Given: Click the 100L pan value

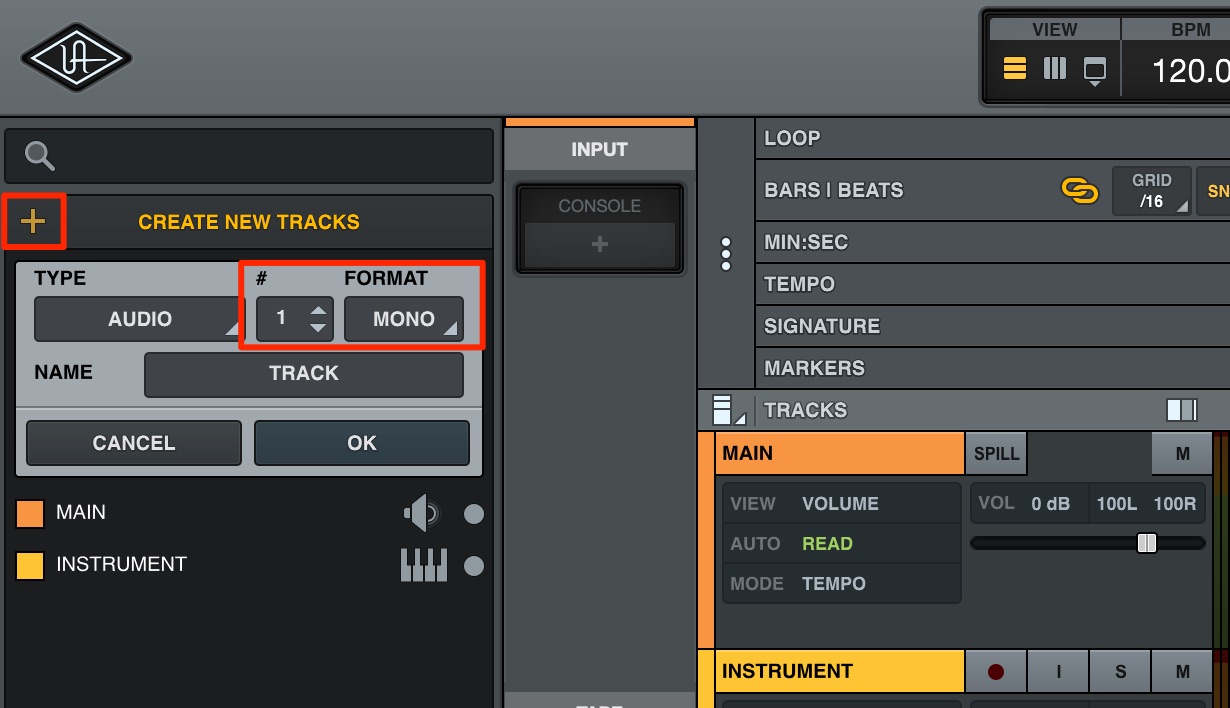Looking at the screenshot, I should [1116, 504].
